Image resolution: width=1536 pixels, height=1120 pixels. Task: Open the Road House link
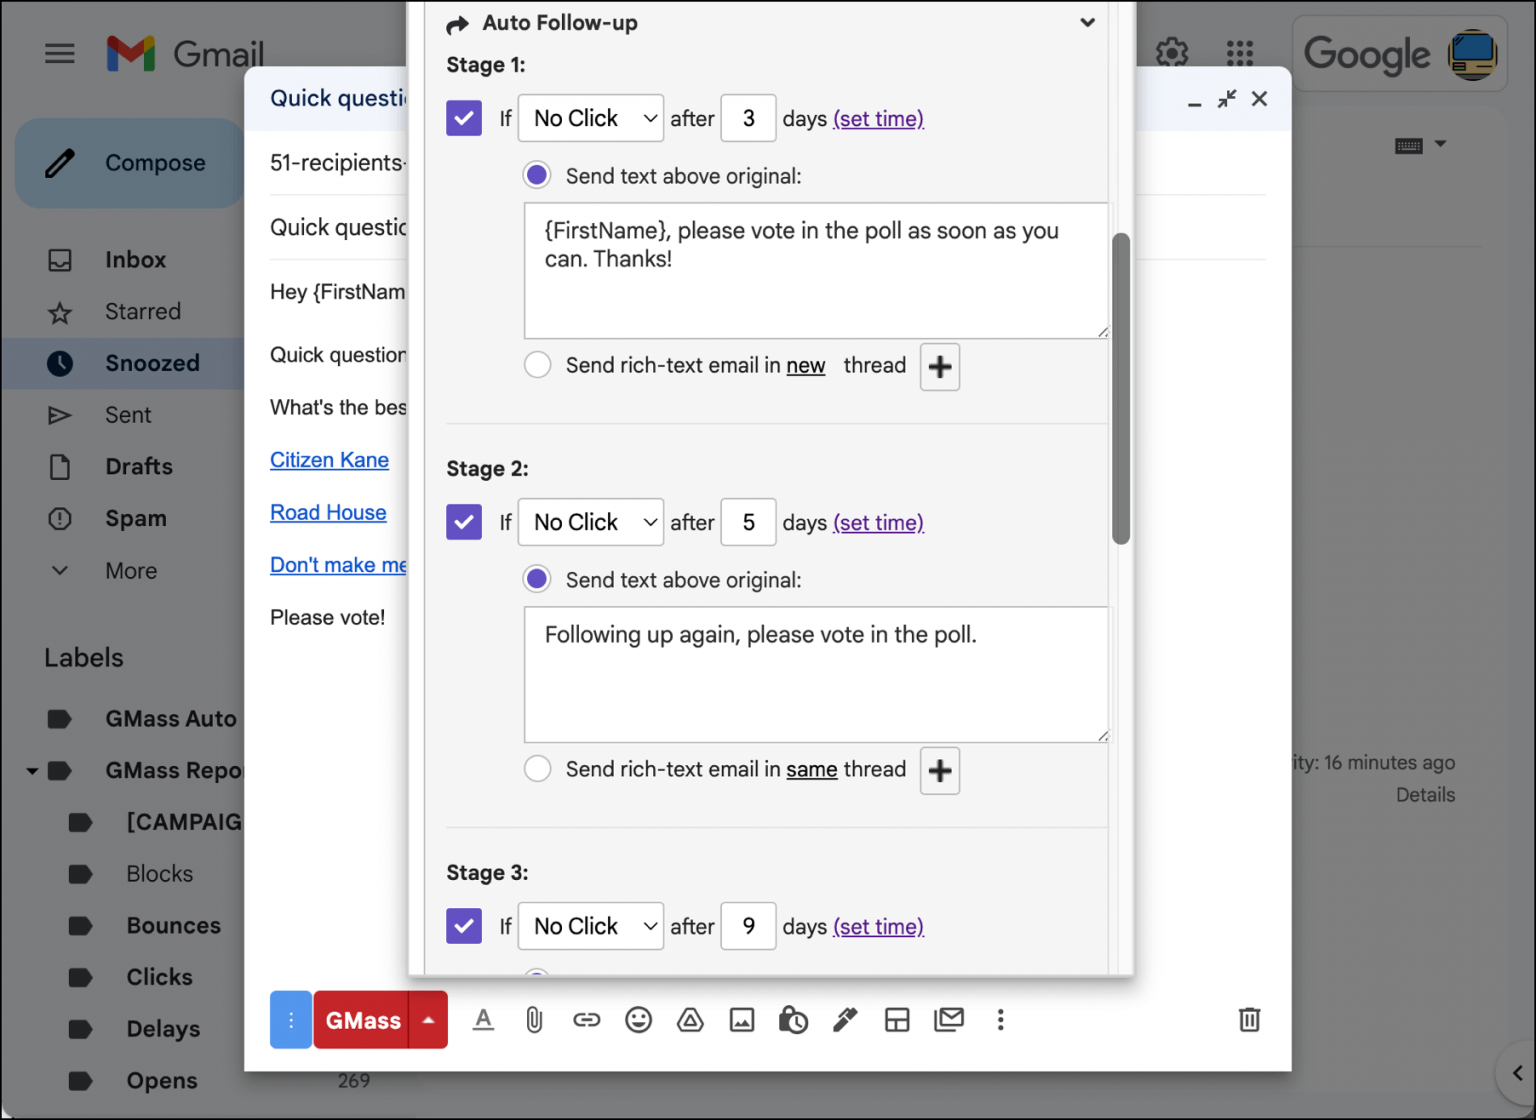pos(328,512)
